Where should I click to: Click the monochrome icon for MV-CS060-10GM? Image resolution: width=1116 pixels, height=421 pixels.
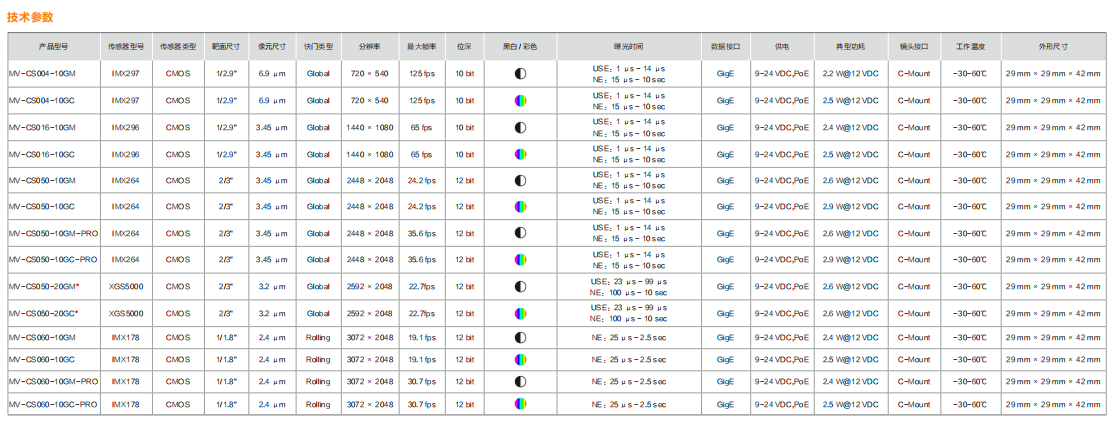pyautogui.click(x=520, y=338)
